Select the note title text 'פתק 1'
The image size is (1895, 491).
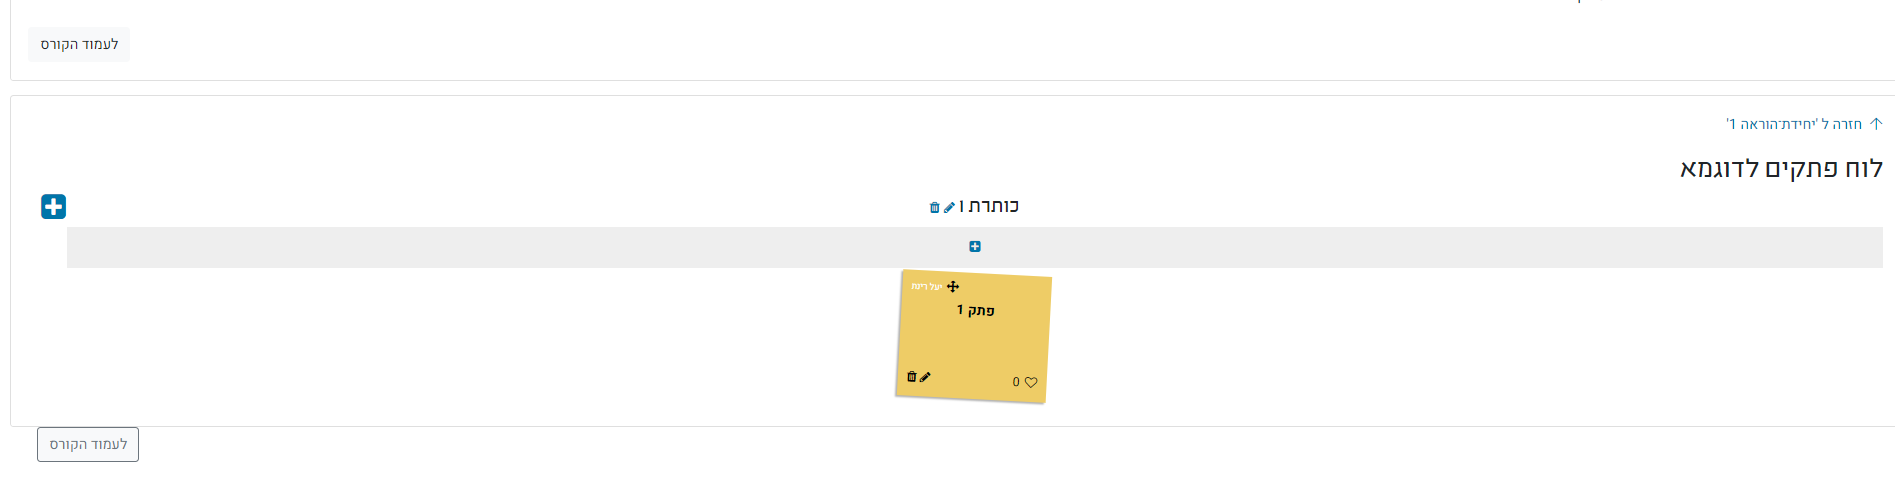point(975,310)
